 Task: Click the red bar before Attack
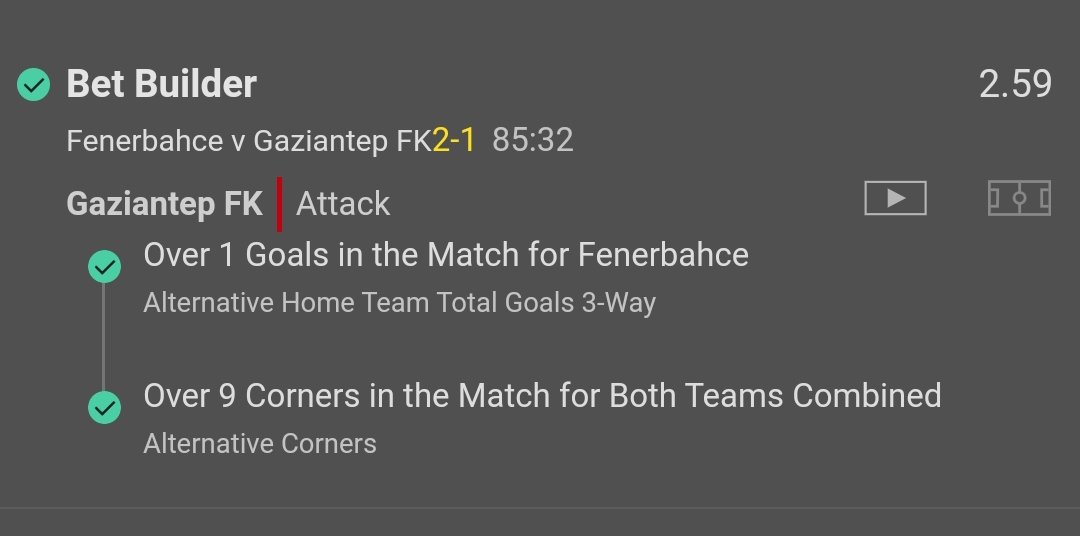tap(279, 203)
